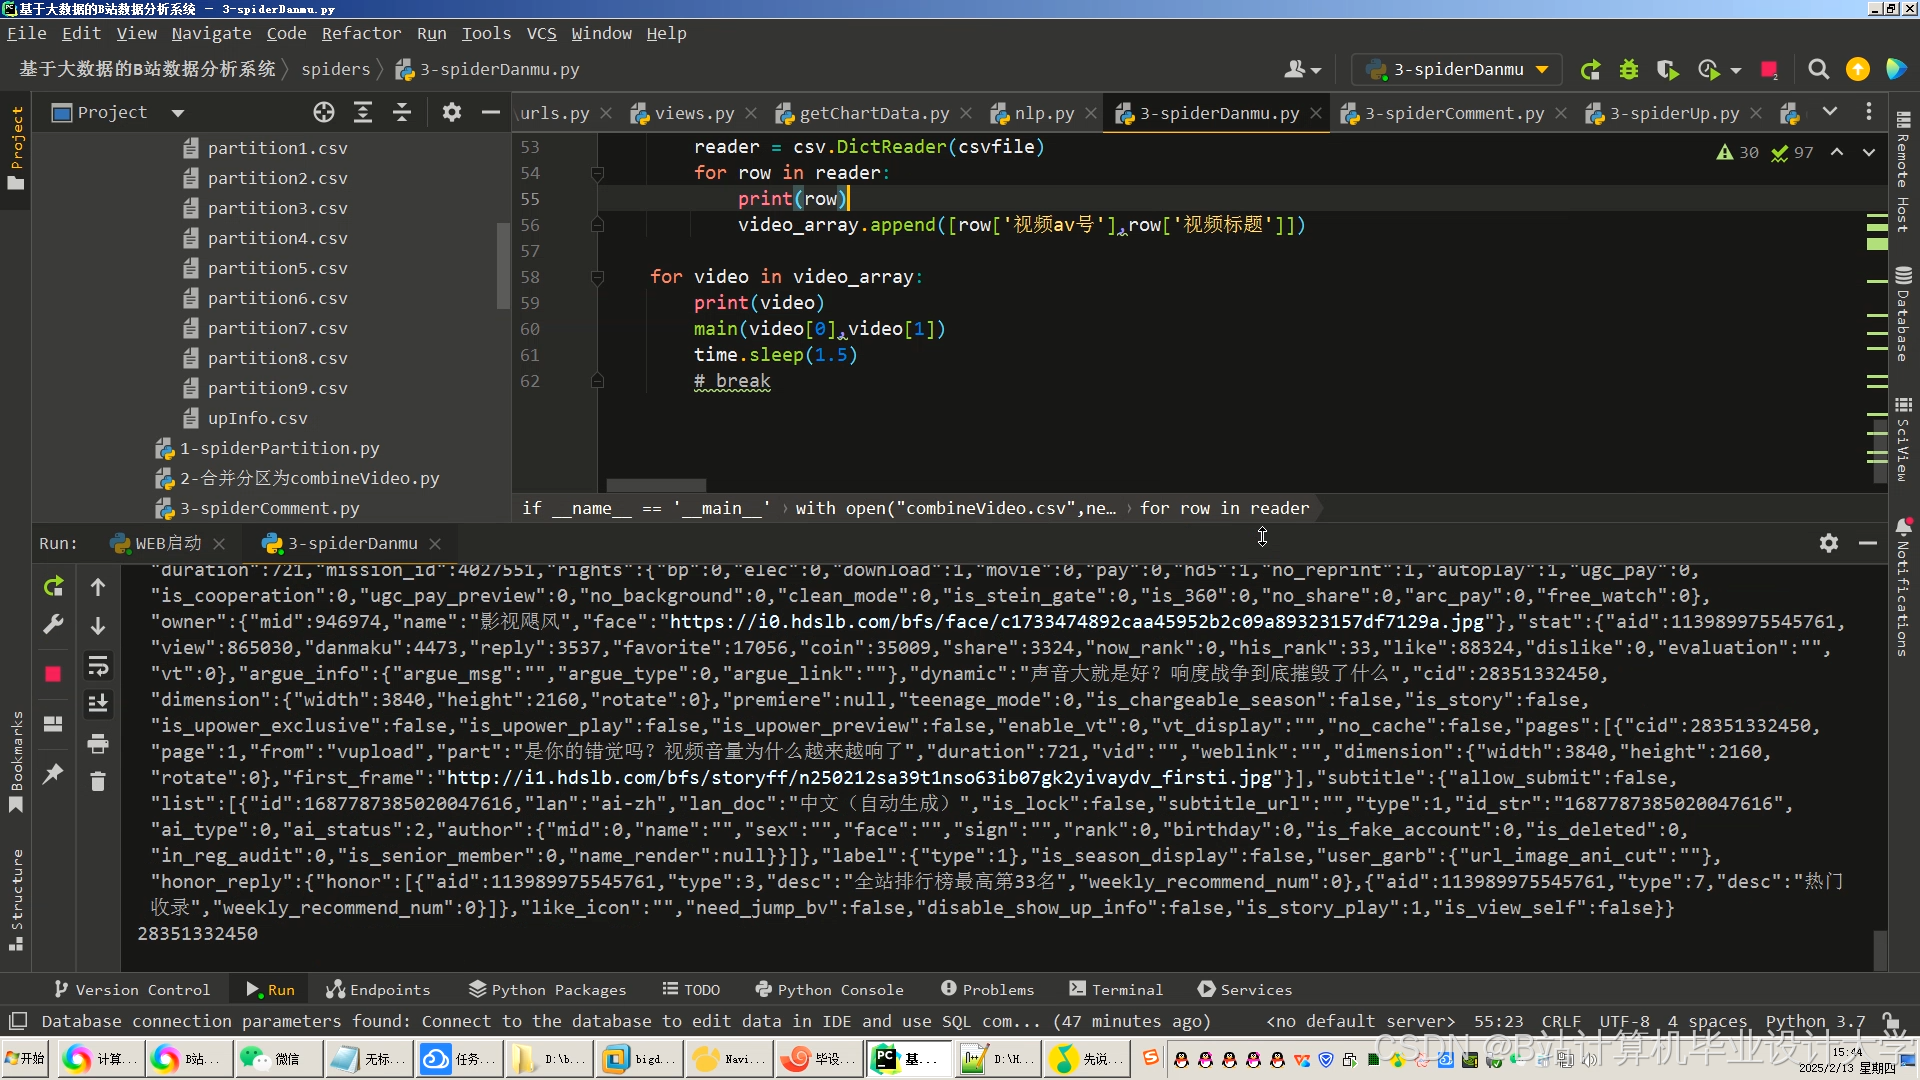The width and height of the screenshot is (1920, 1080).
Task: Stop the running process in Run panel
Action: pos(54,674)
